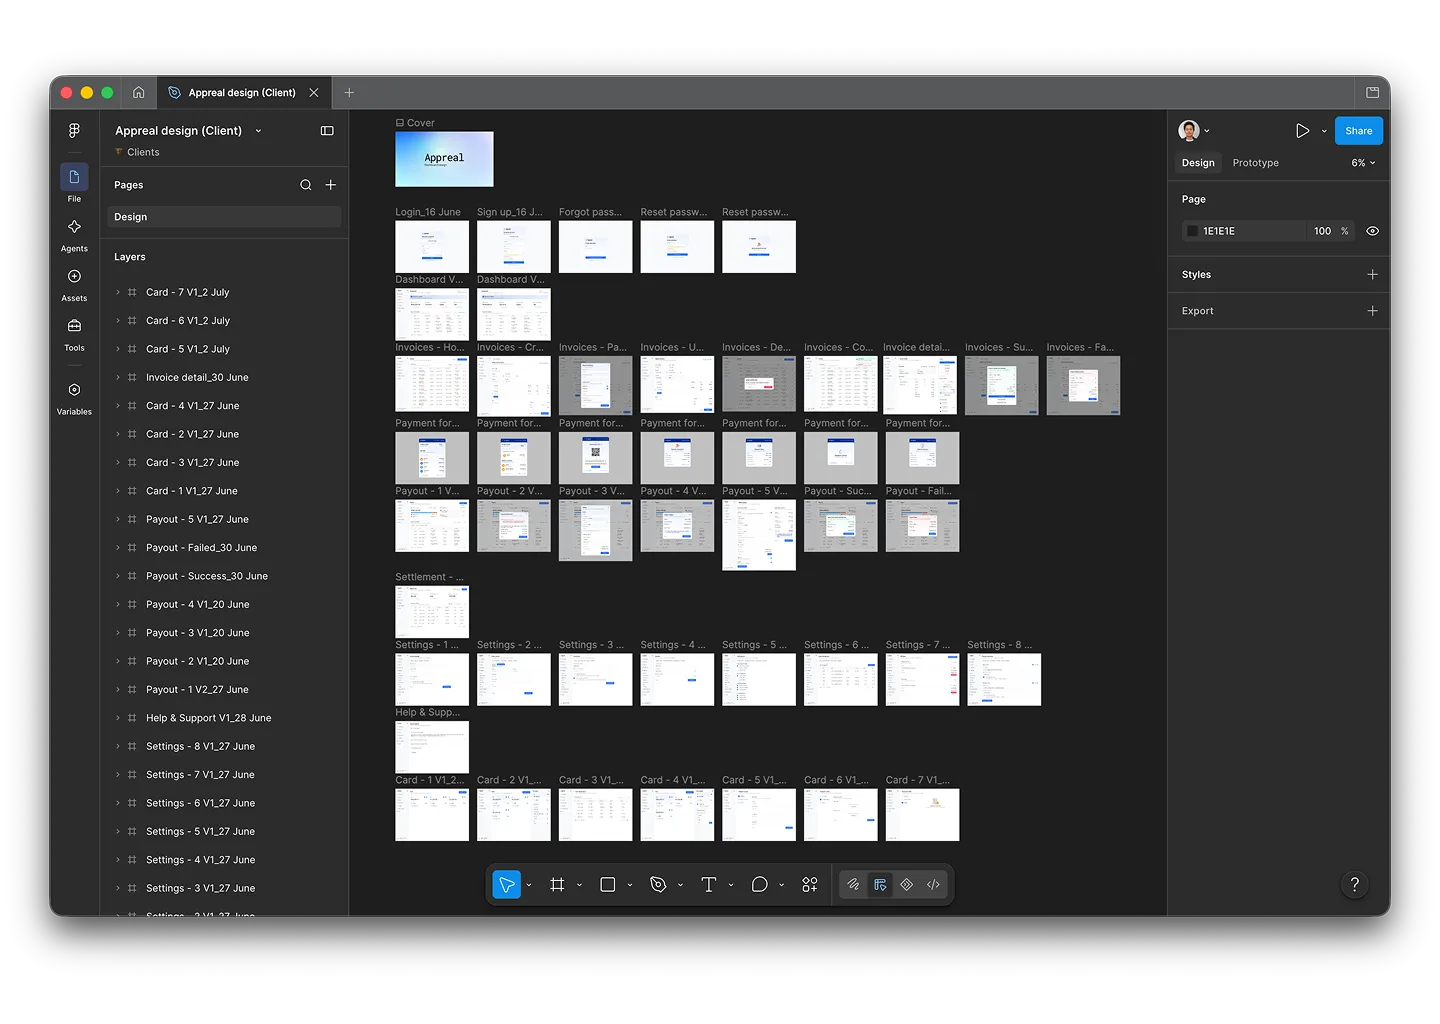This screenshot has width=1440, height=1024.
Task: Open the user avatar dropdown
Action: click(x=1194, y=131)
